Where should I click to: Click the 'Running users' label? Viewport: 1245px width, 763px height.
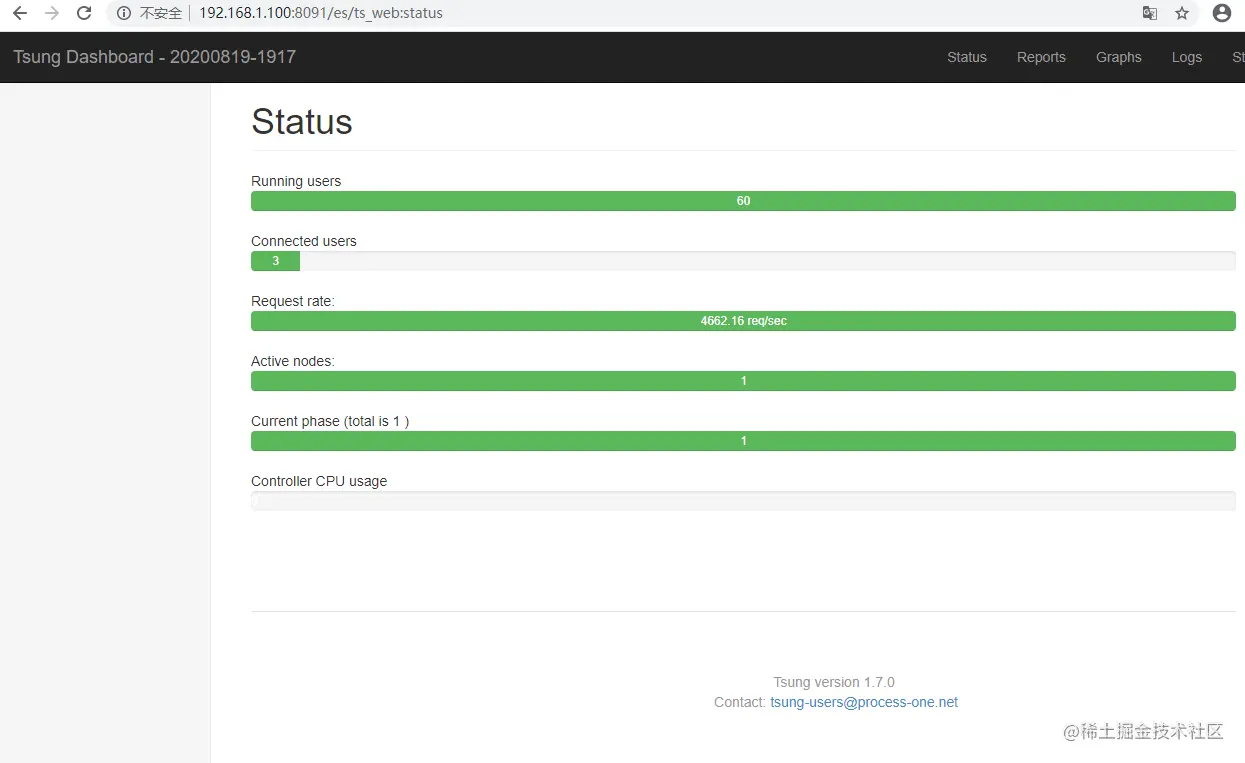(296, 181)
